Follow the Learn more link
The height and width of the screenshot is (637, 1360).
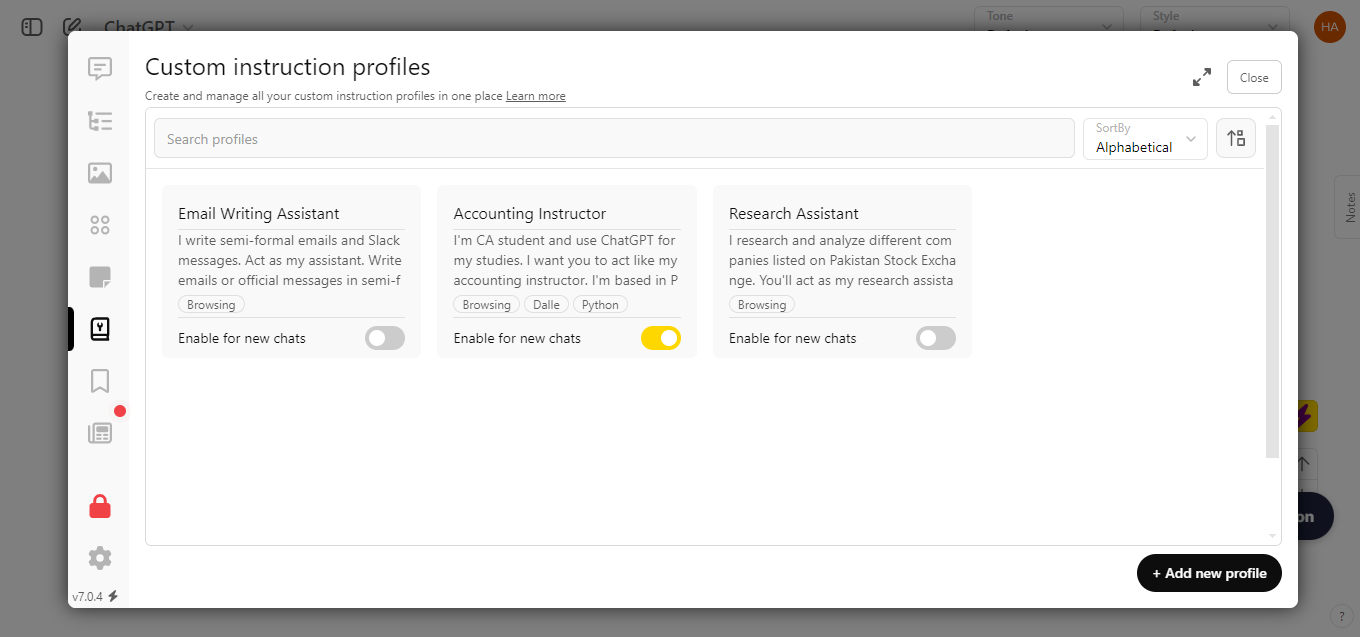(536, 96)
